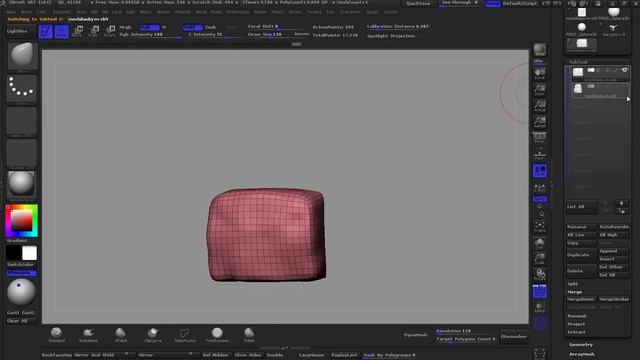This screenshot has height=360, width=640.
Task: Toggle the Zadd mode button
Action: point(192,27)
